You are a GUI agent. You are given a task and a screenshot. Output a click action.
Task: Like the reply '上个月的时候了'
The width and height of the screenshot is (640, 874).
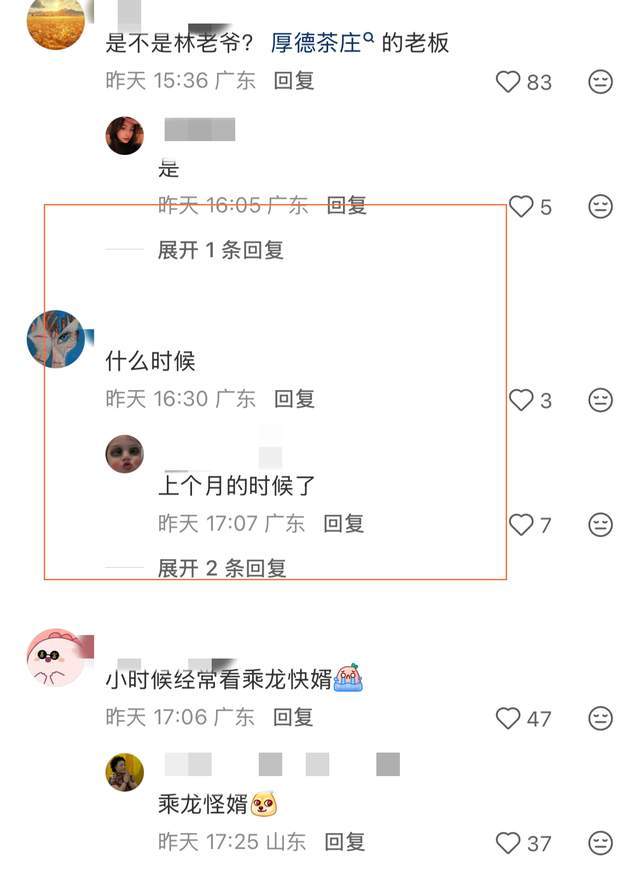point(521,525)
